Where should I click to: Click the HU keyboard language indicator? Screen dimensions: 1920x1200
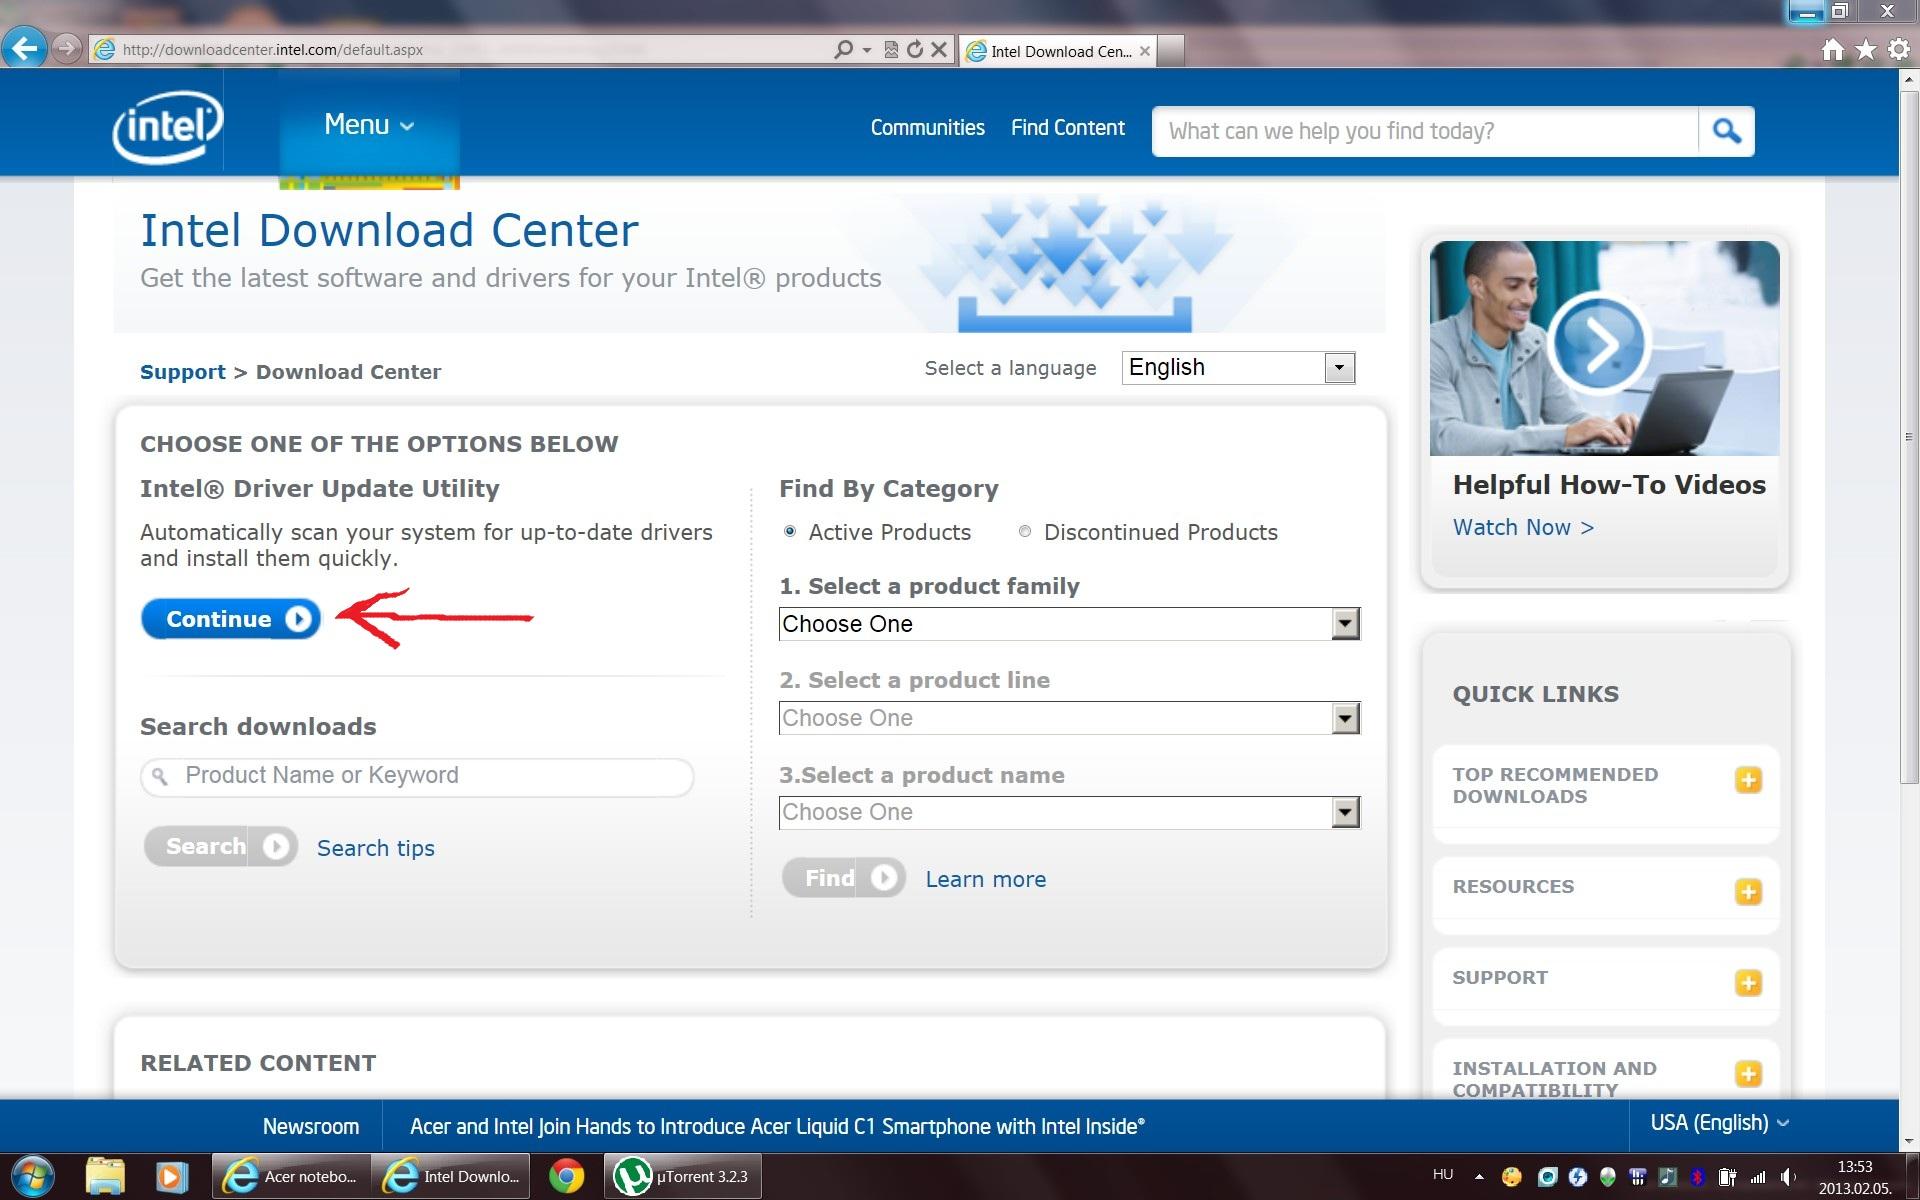click(x=1443, y=1175)
